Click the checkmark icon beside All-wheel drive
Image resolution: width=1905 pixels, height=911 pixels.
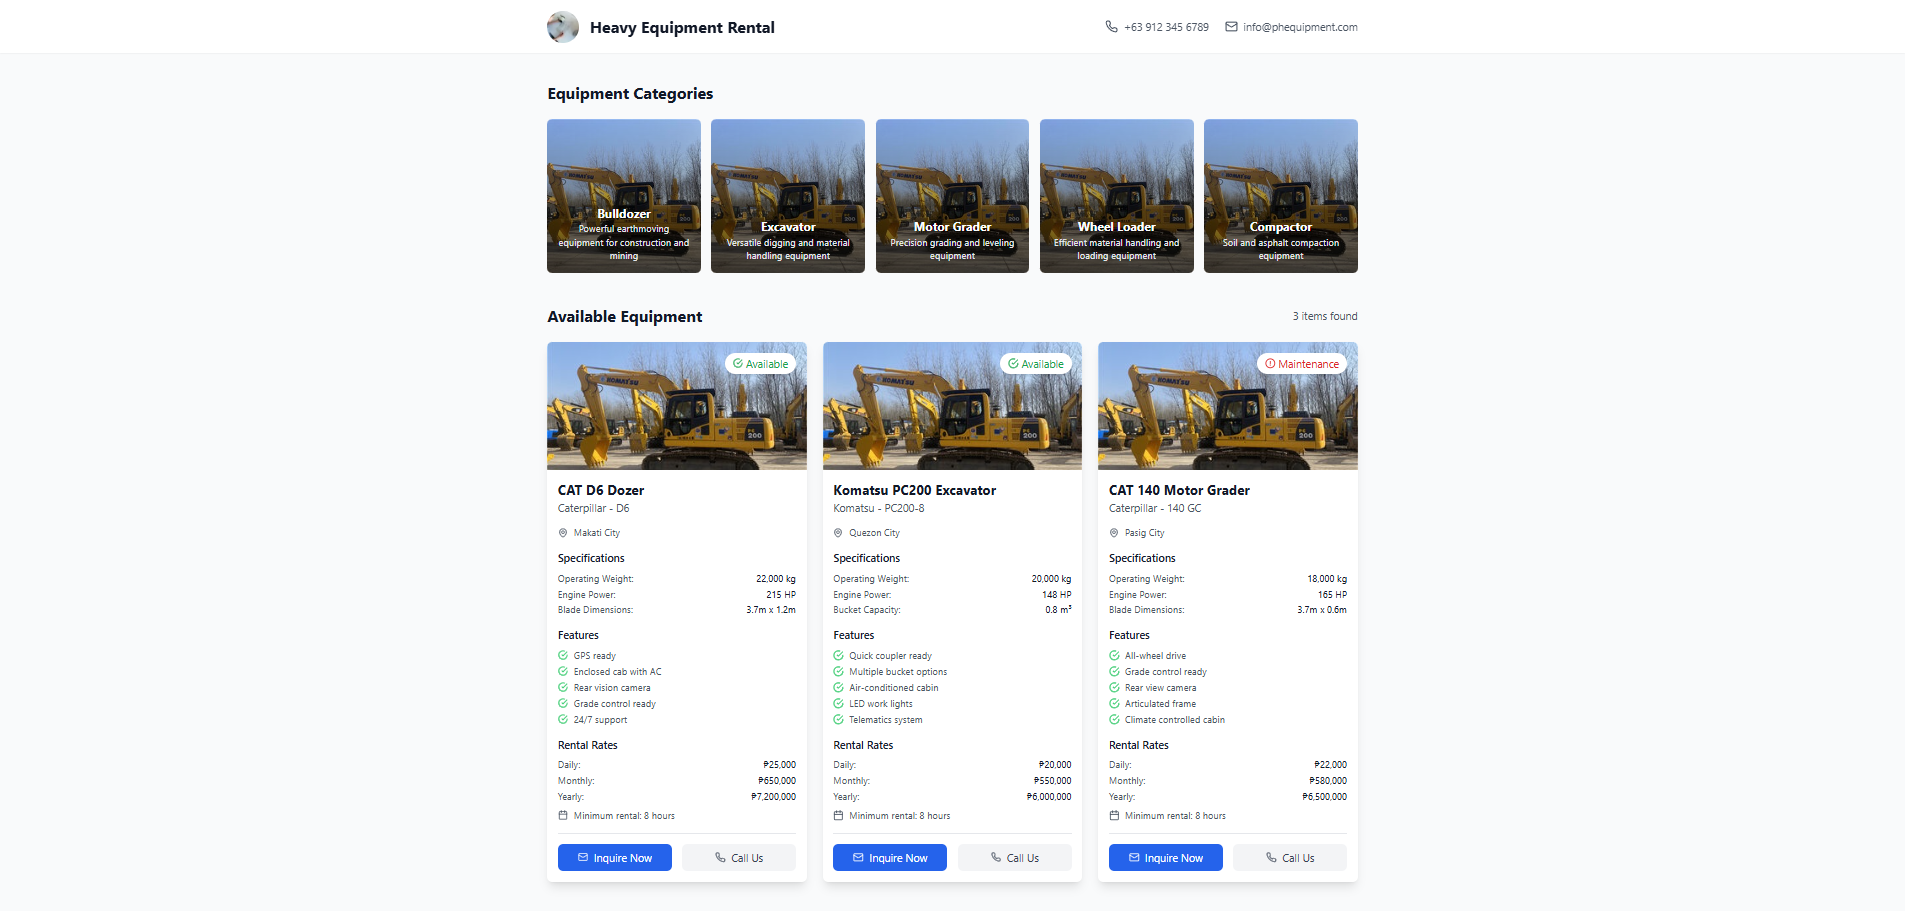pos(1114,656)
